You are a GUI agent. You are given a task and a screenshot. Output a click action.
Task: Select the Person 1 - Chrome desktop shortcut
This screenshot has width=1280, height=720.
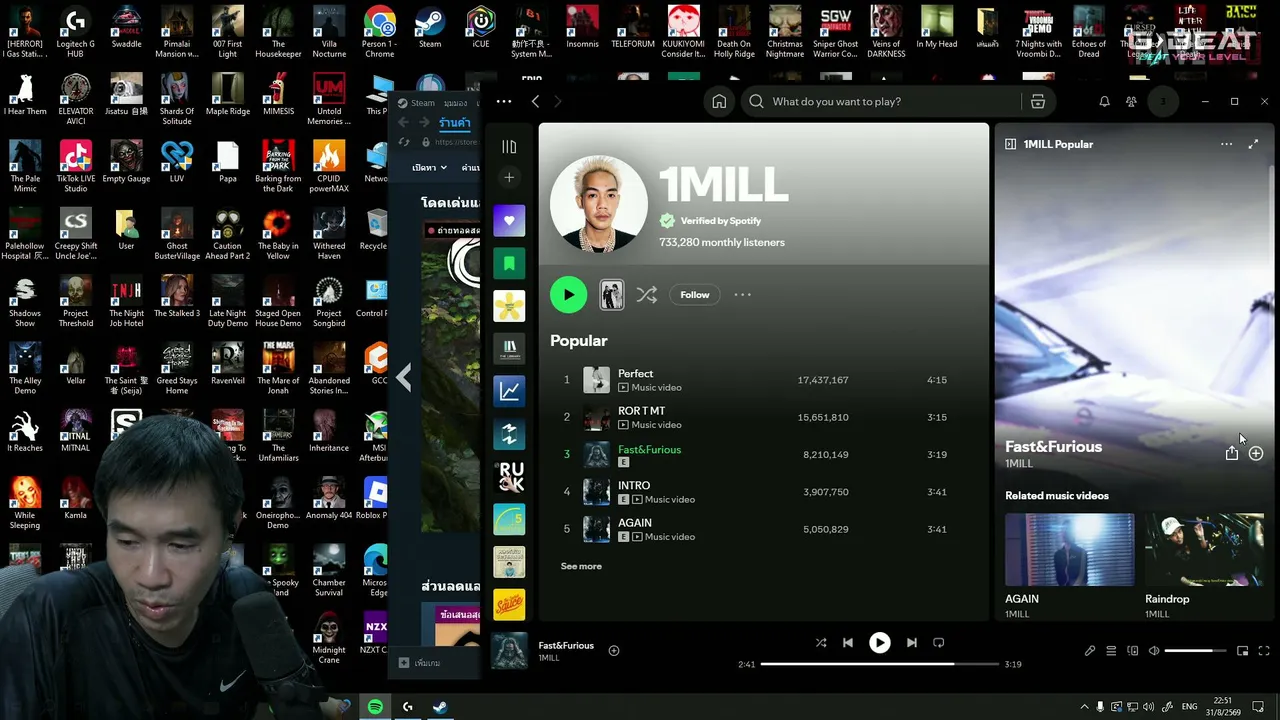pyautogui.click(x=379, y=32)
